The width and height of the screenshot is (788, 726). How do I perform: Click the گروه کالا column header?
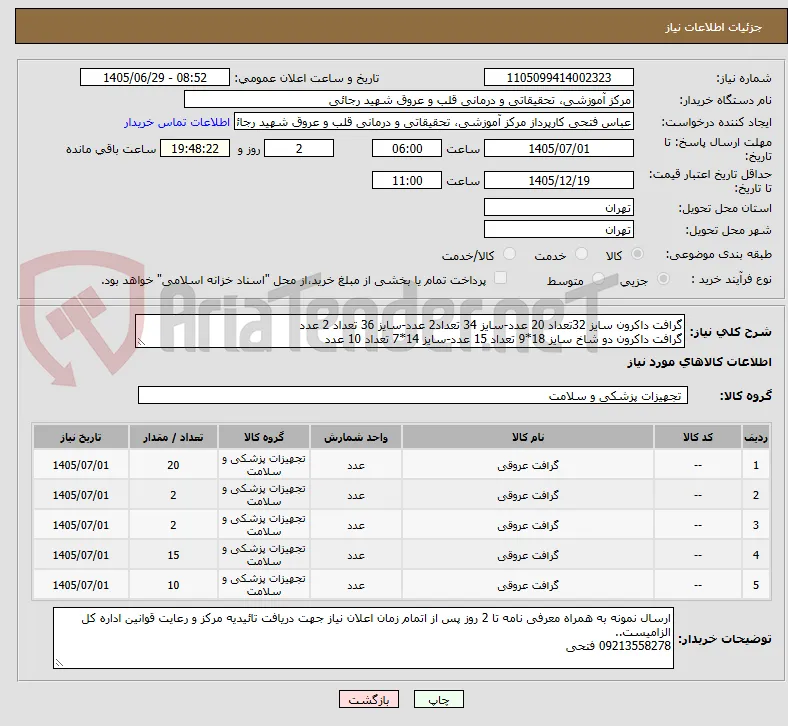click(x=264, y=437)
